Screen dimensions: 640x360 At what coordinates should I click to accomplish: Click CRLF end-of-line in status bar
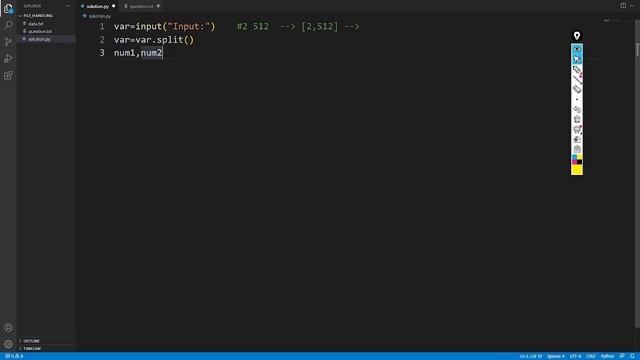coord(591,356)
